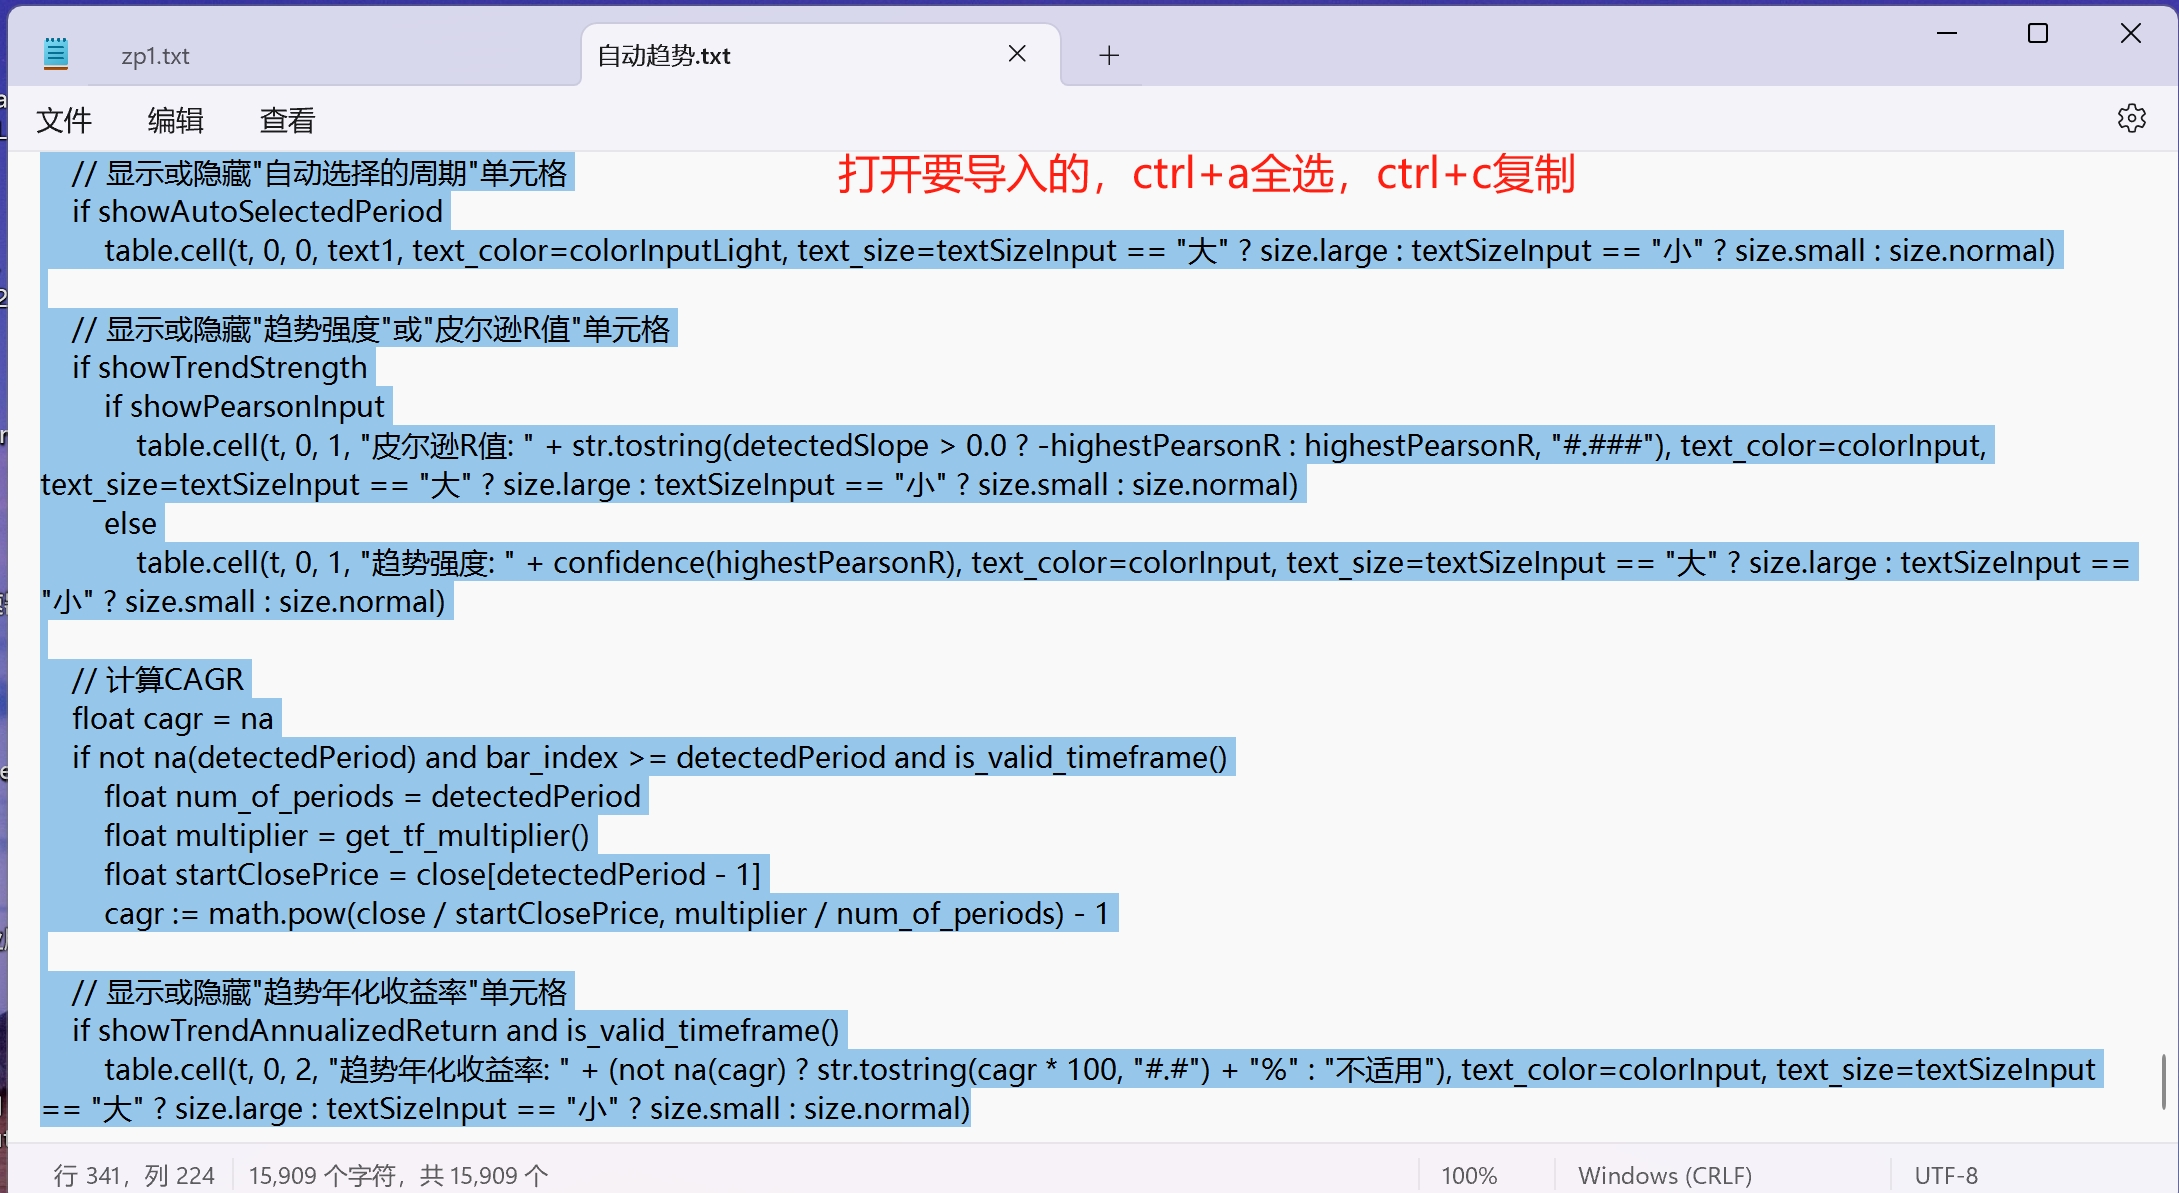Click the vertical scrollbar thumb
This screenshot has width=2179, height=1193.
(2163, 1081)
